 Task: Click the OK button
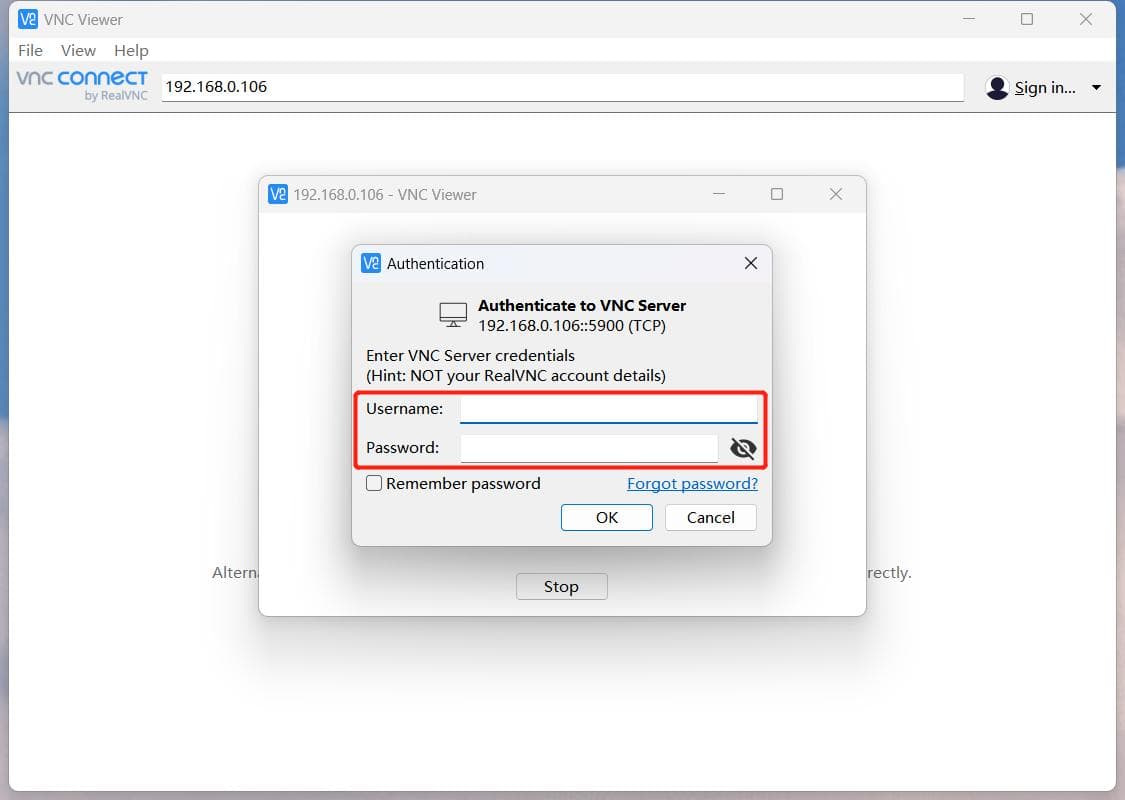[606, 517]
